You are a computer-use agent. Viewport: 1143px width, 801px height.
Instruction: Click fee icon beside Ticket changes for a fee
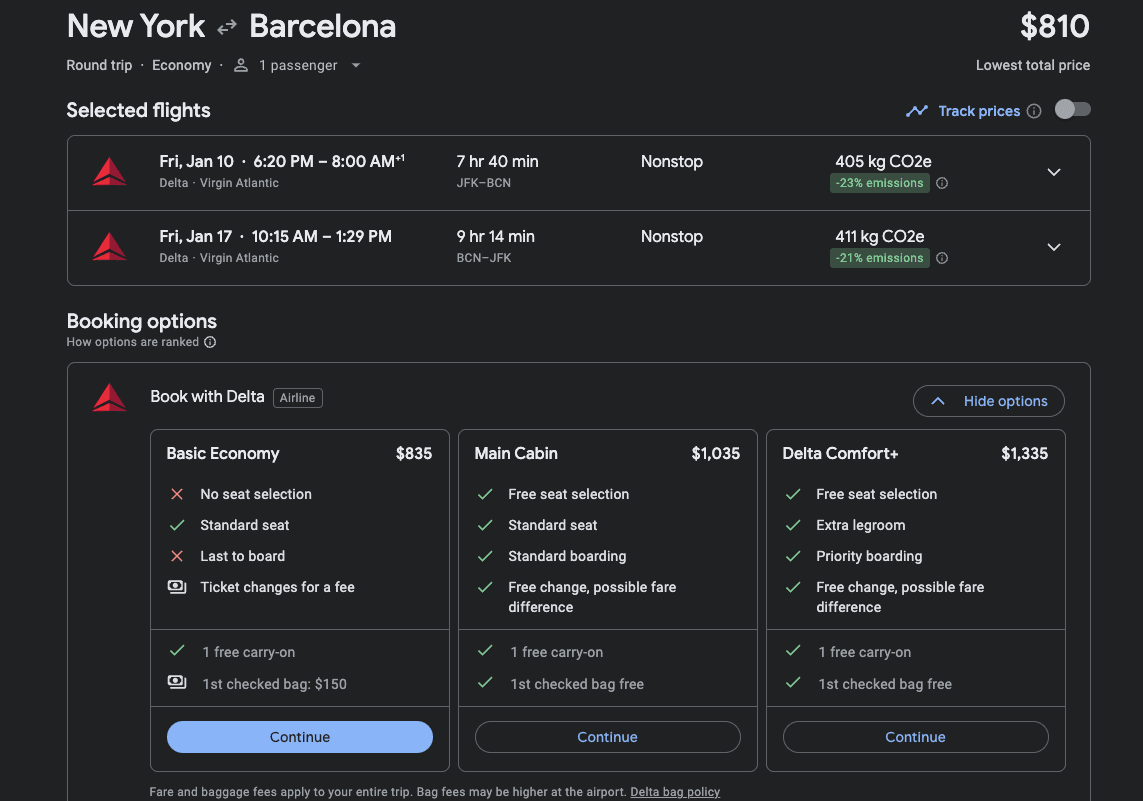pyautogui.click(x=177, y=587)
